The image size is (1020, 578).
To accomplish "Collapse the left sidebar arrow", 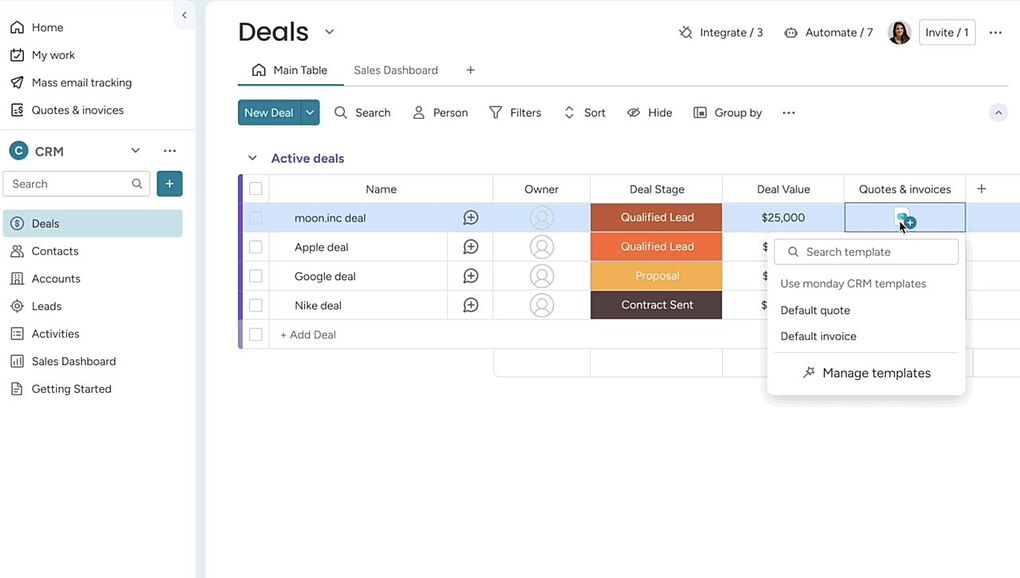I will (x=184, y=15).
